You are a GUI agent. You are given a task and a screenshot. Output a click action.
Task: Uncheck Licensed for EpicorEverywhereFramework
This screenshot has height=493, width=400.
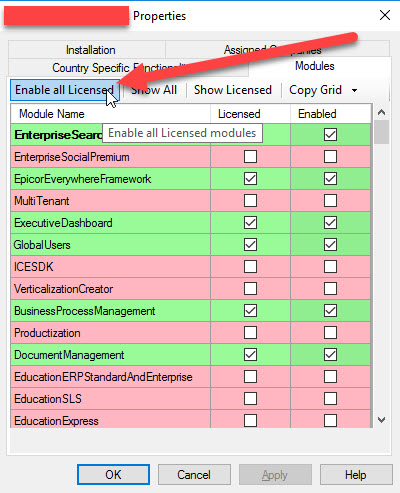(250, 178)
